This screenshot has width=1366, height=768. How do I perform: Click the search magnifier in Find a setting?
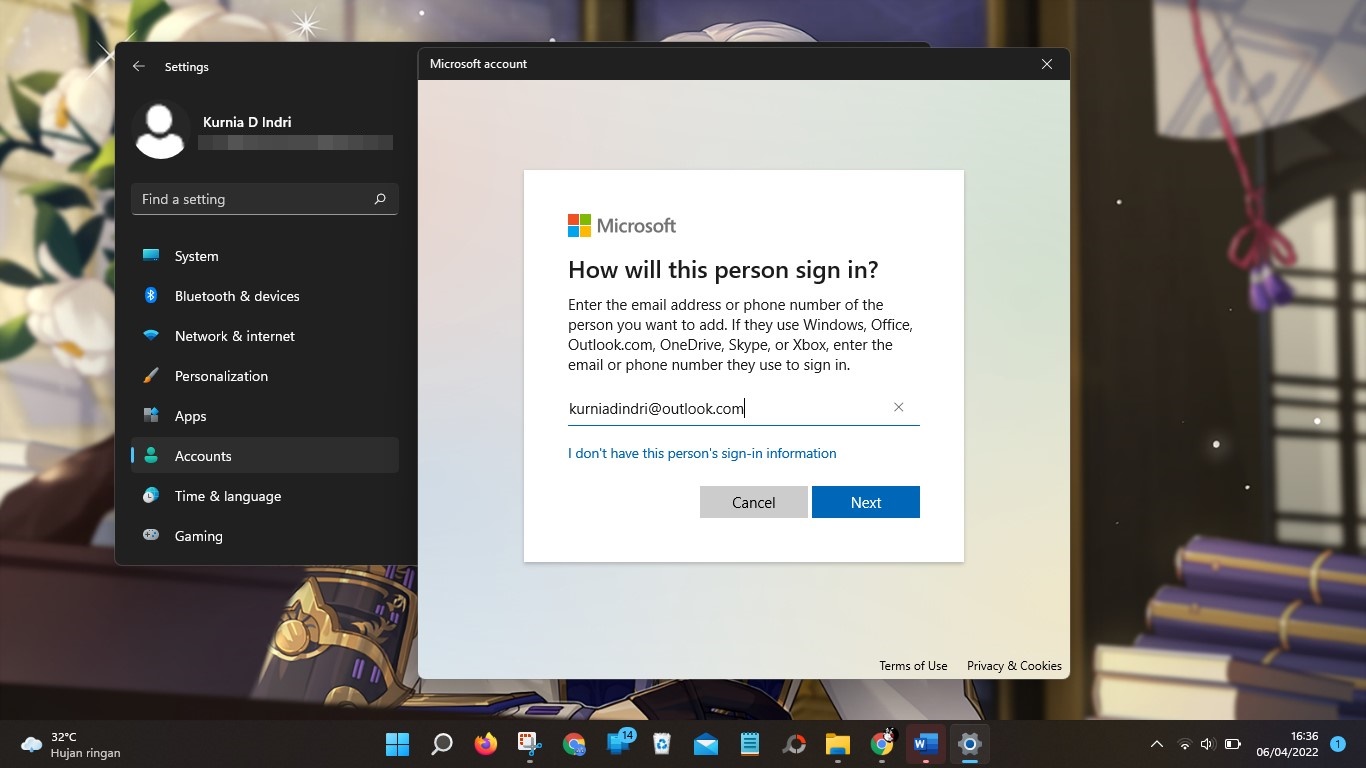click(x=380, y=199)
